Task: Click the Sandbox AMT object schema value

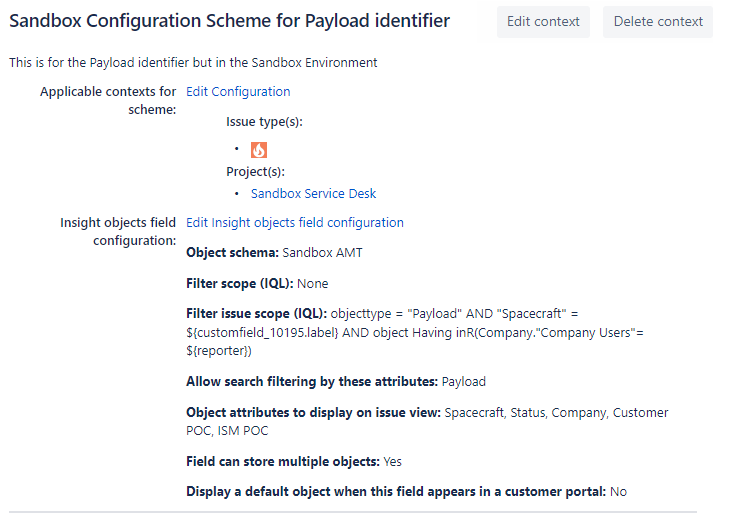Action: 322,252
